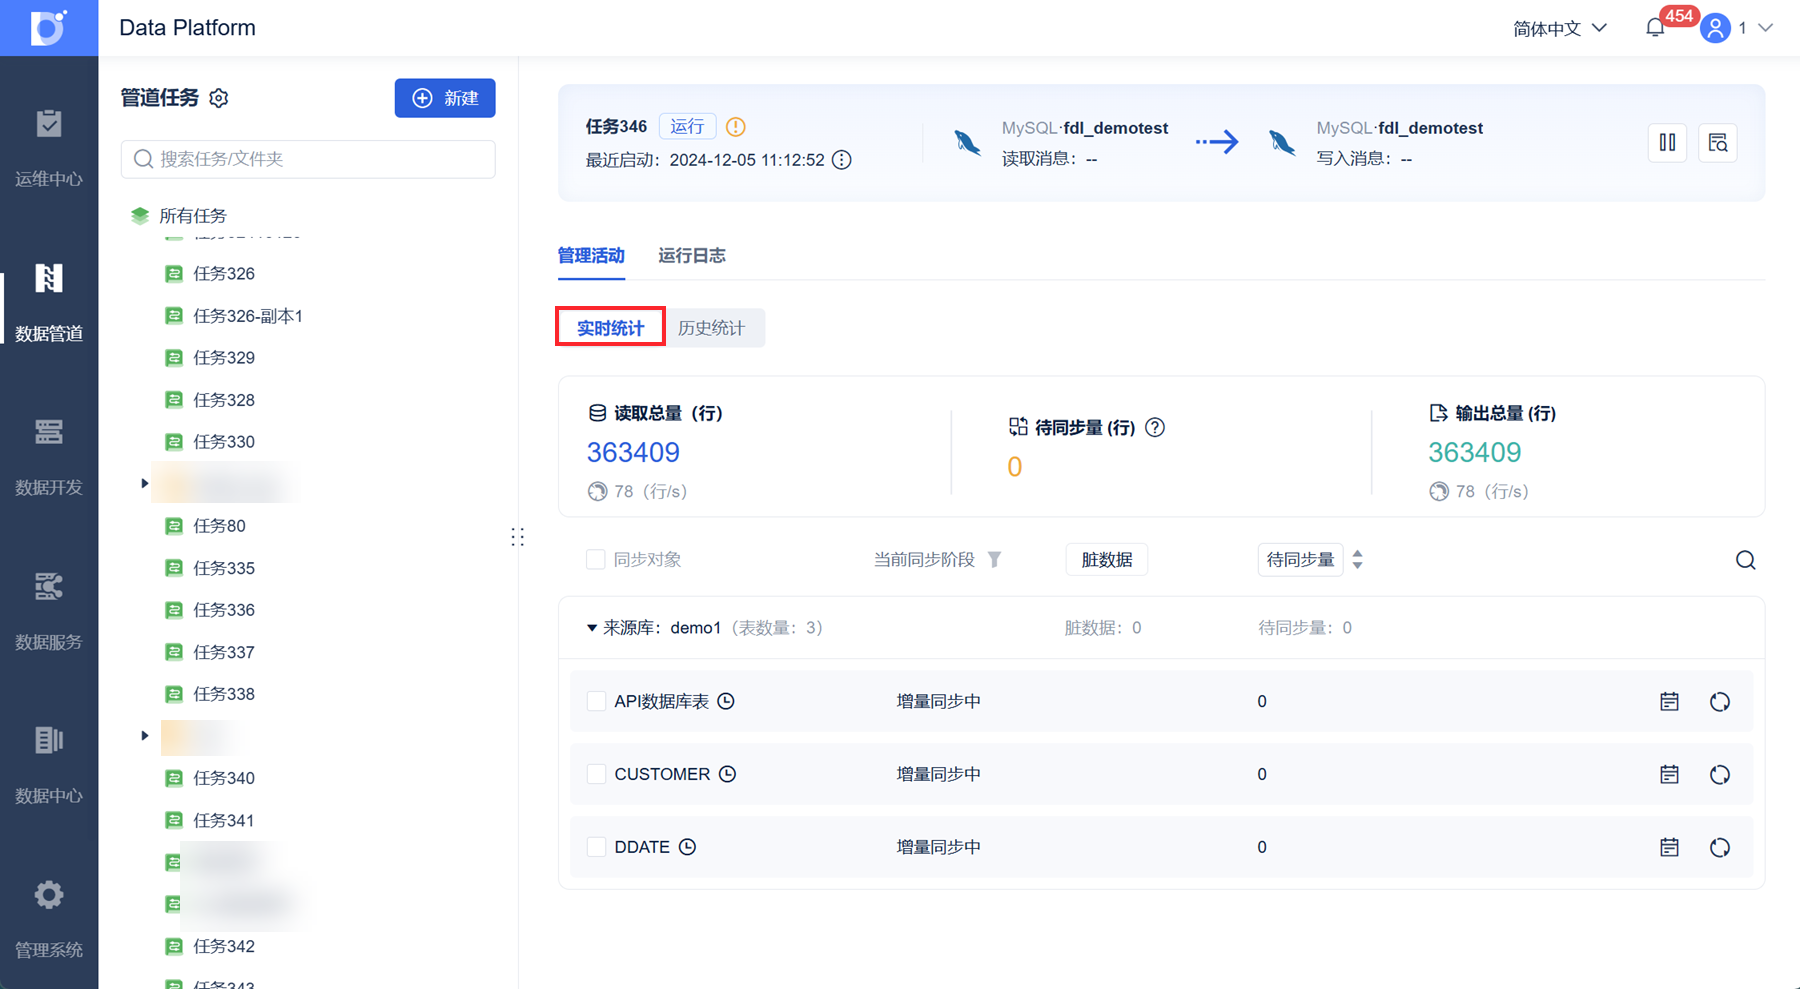The image size is (1800, 989).
Task: Switch to the 管理活动 tab
Action: tap(591, 256)
